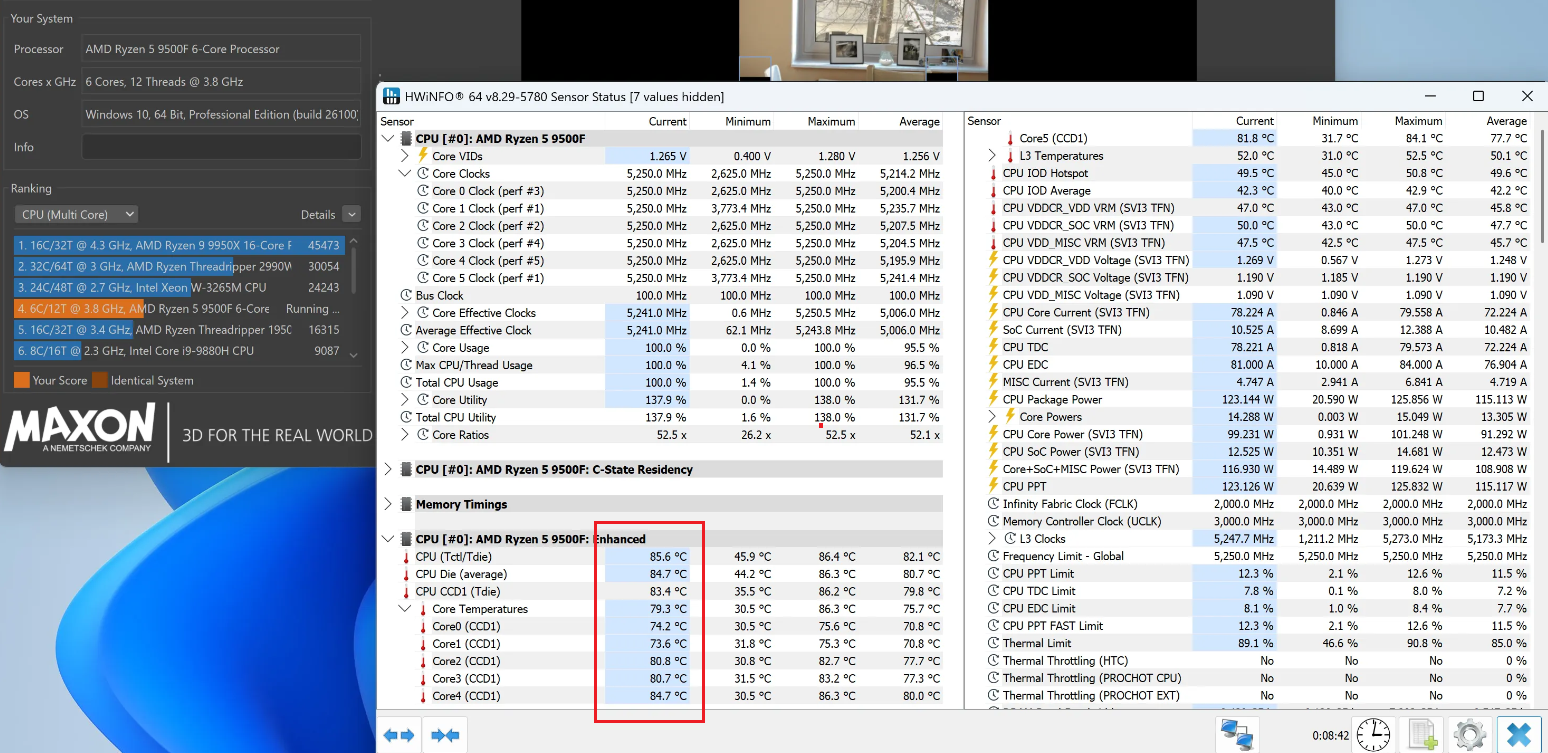Expand the Memory Timings section
The height and width of the screenshot is (753, 1548).
388,504
